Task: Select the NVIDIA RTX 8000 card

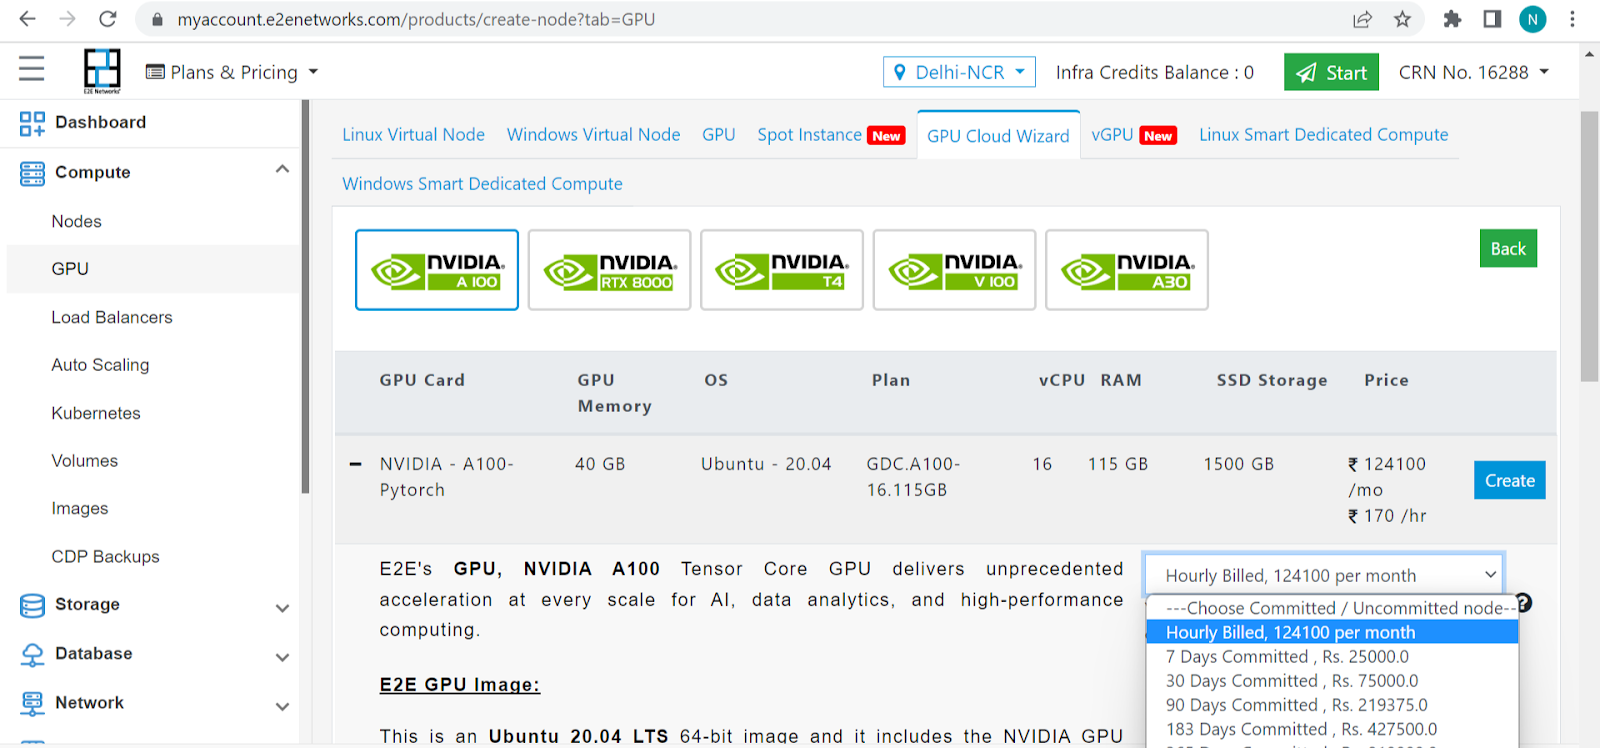Action: [x=609, y=270]
